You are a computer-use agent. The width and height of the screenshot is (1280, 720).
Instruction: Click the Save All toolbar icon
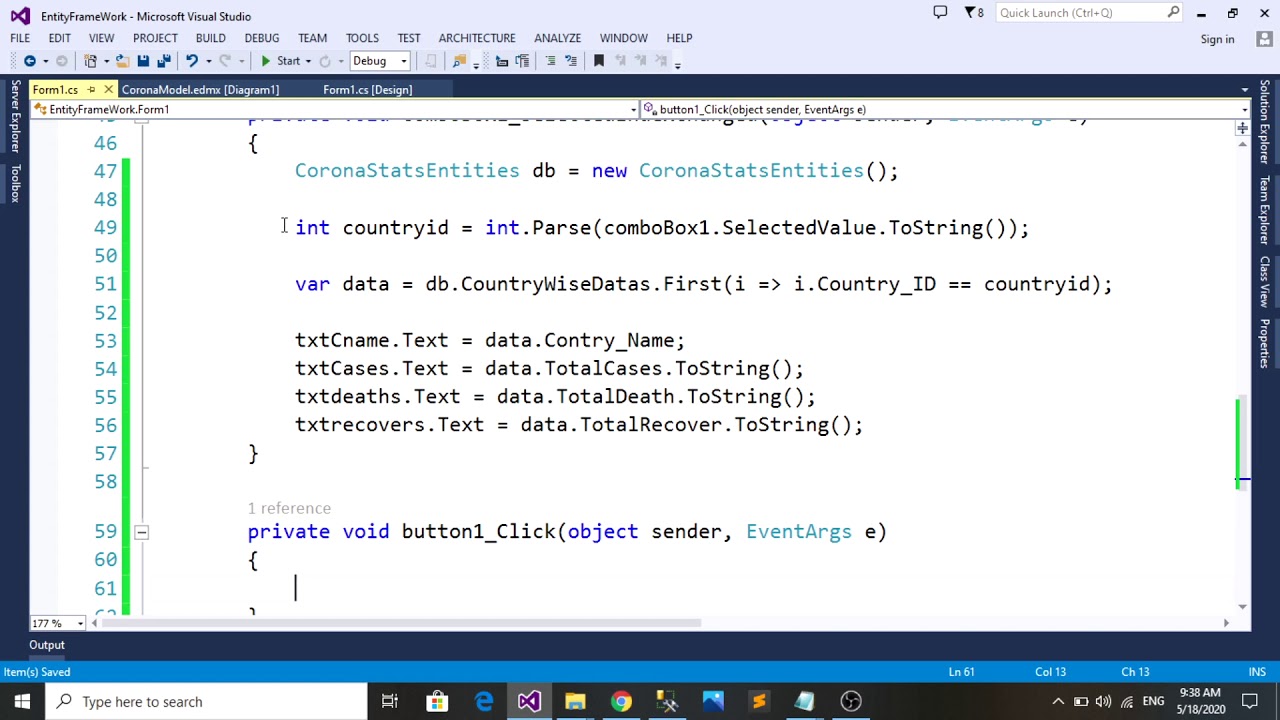pyautogui.click(x=164, y=61)
